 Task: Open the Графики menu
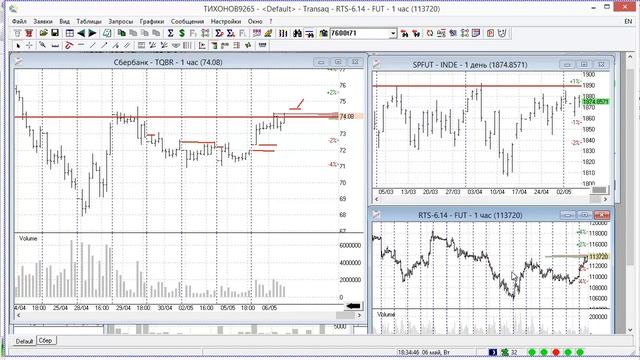(151, 21)
